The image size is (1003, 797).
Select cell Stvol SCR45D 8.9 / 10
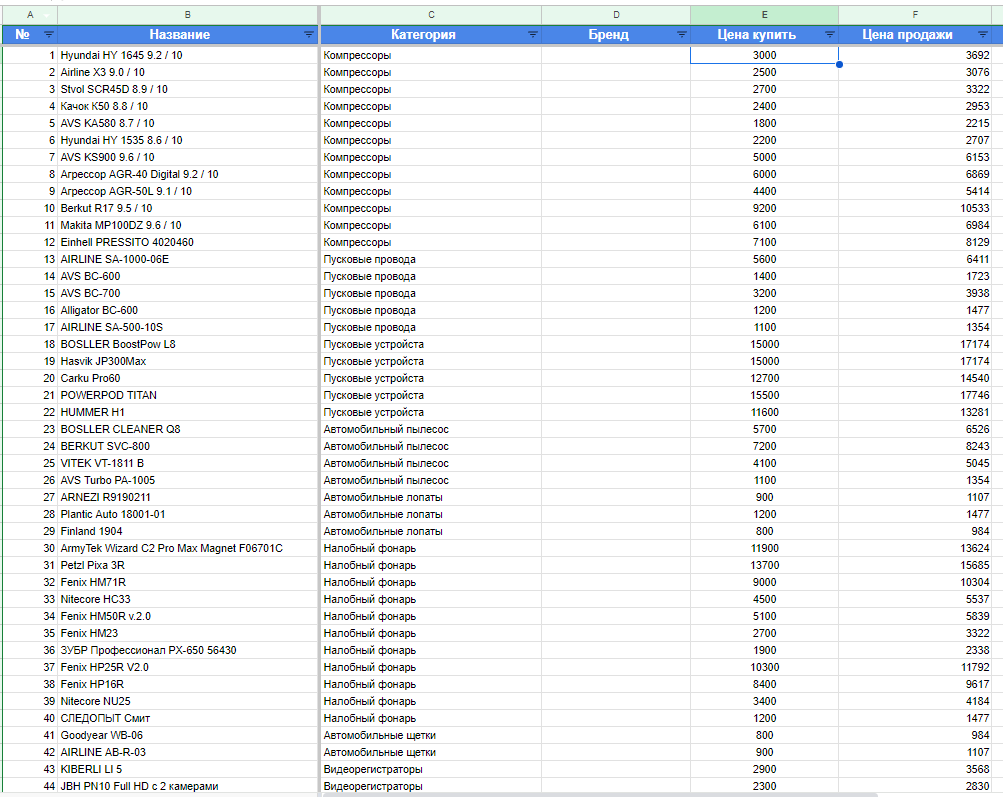pyautogui.click(x=187, y=89)
